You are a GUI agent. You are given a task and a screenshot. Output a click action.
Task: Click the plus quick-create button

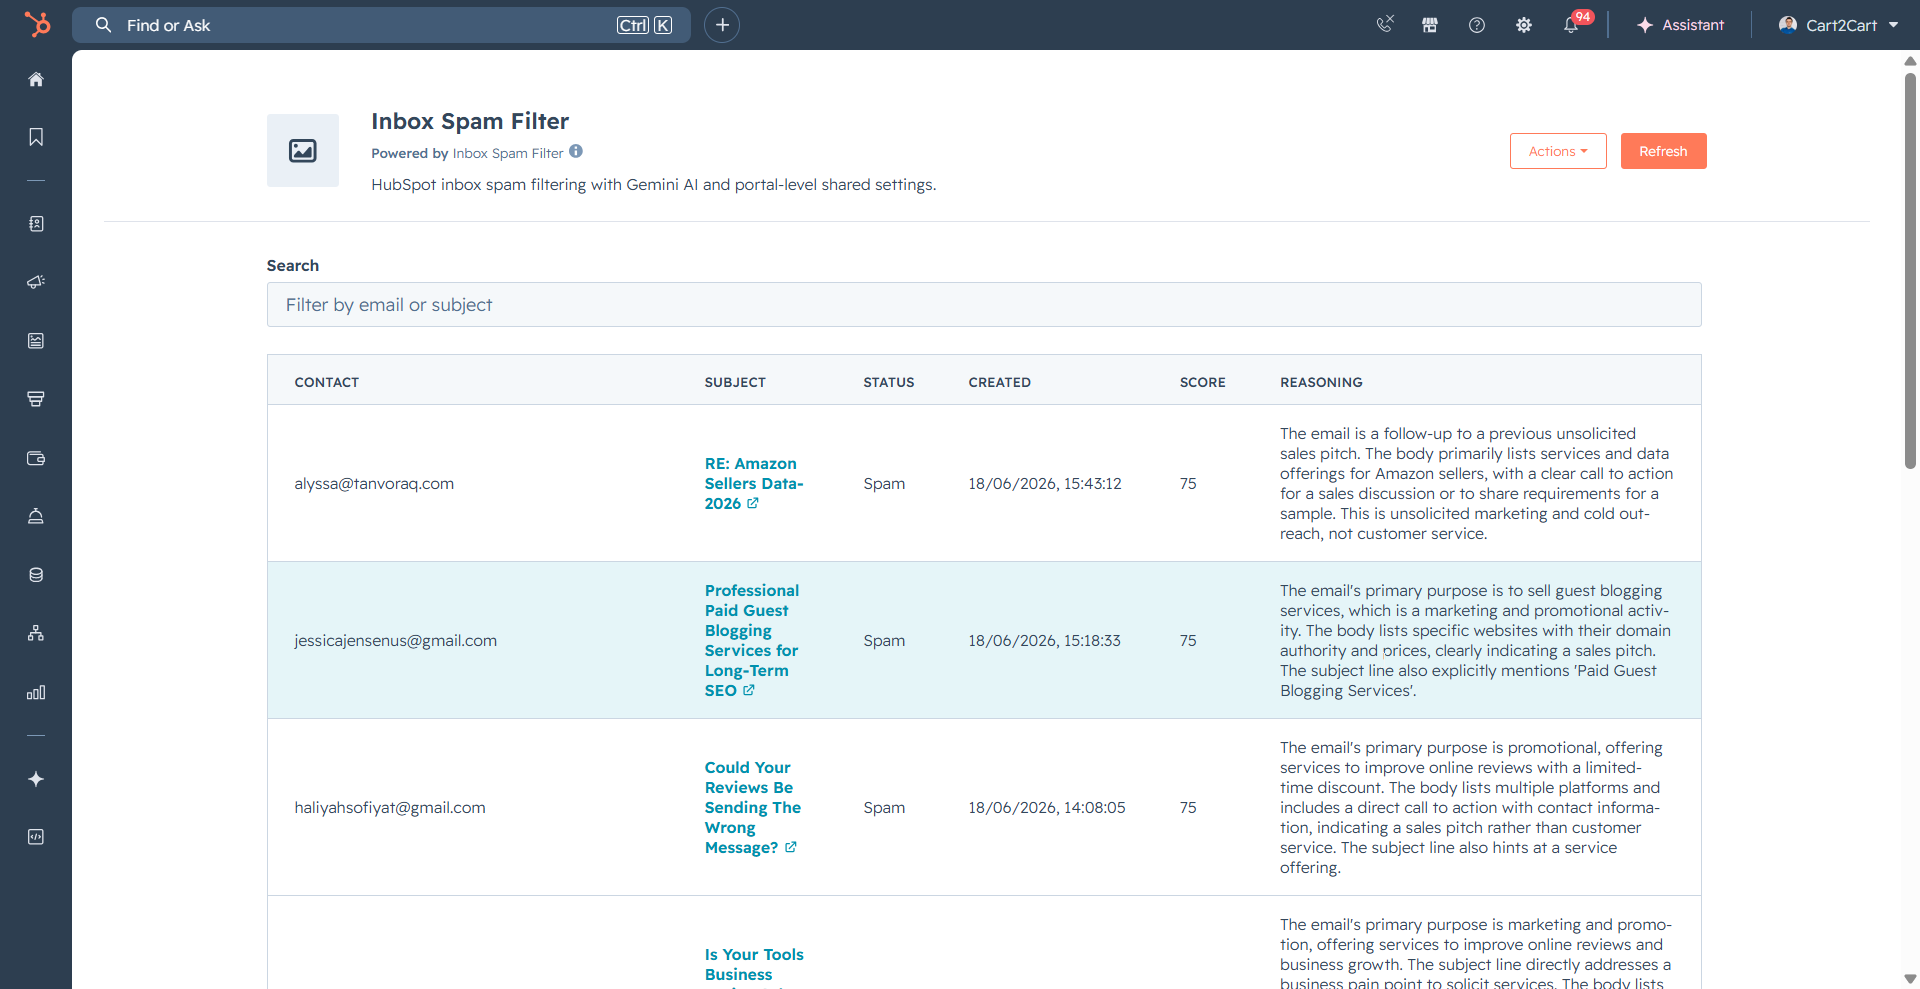pos(722,25)
